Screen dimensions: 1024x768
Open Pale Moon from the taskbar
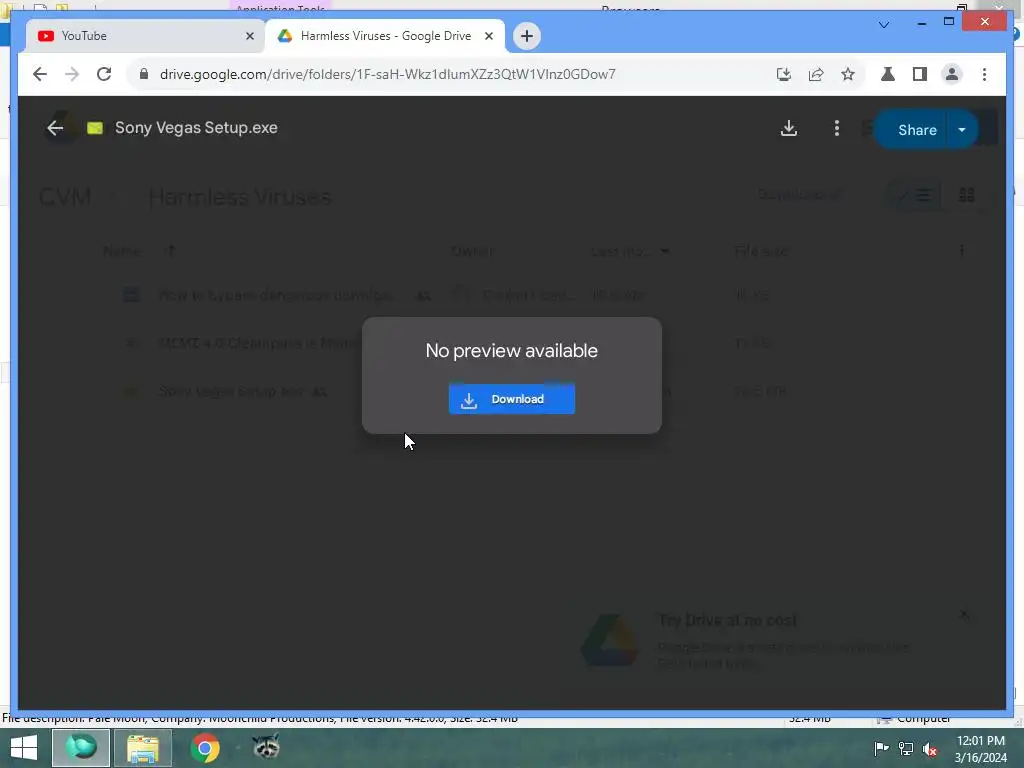click(81, 748)
